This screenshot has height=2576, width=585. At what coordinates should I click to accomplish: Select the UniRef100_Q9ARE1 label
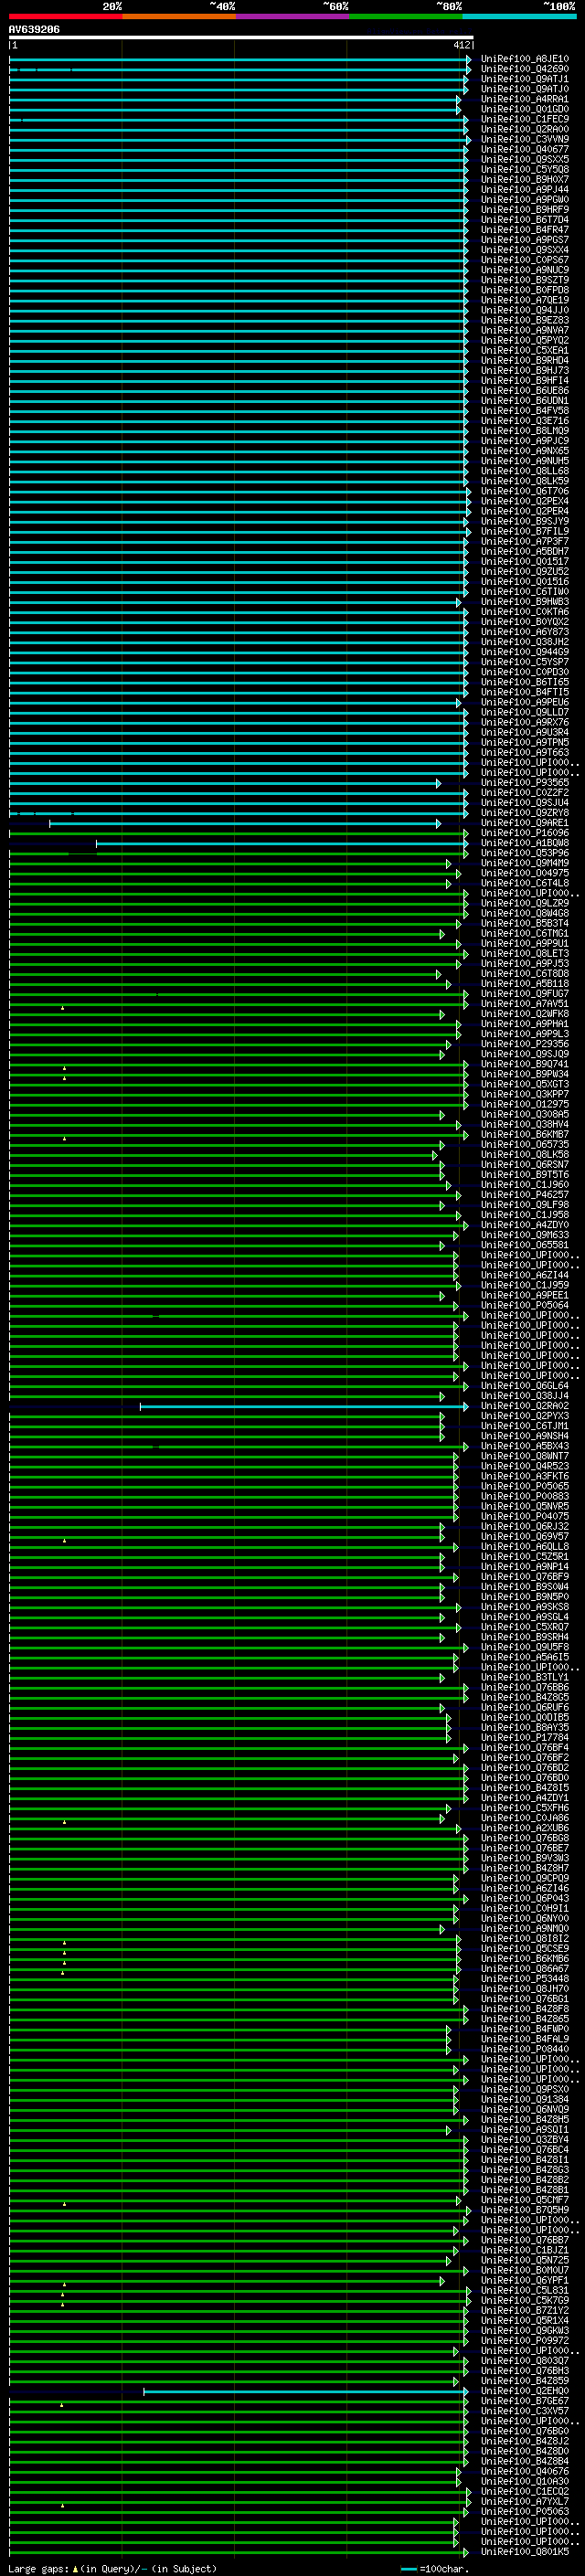tap(525, 823)
